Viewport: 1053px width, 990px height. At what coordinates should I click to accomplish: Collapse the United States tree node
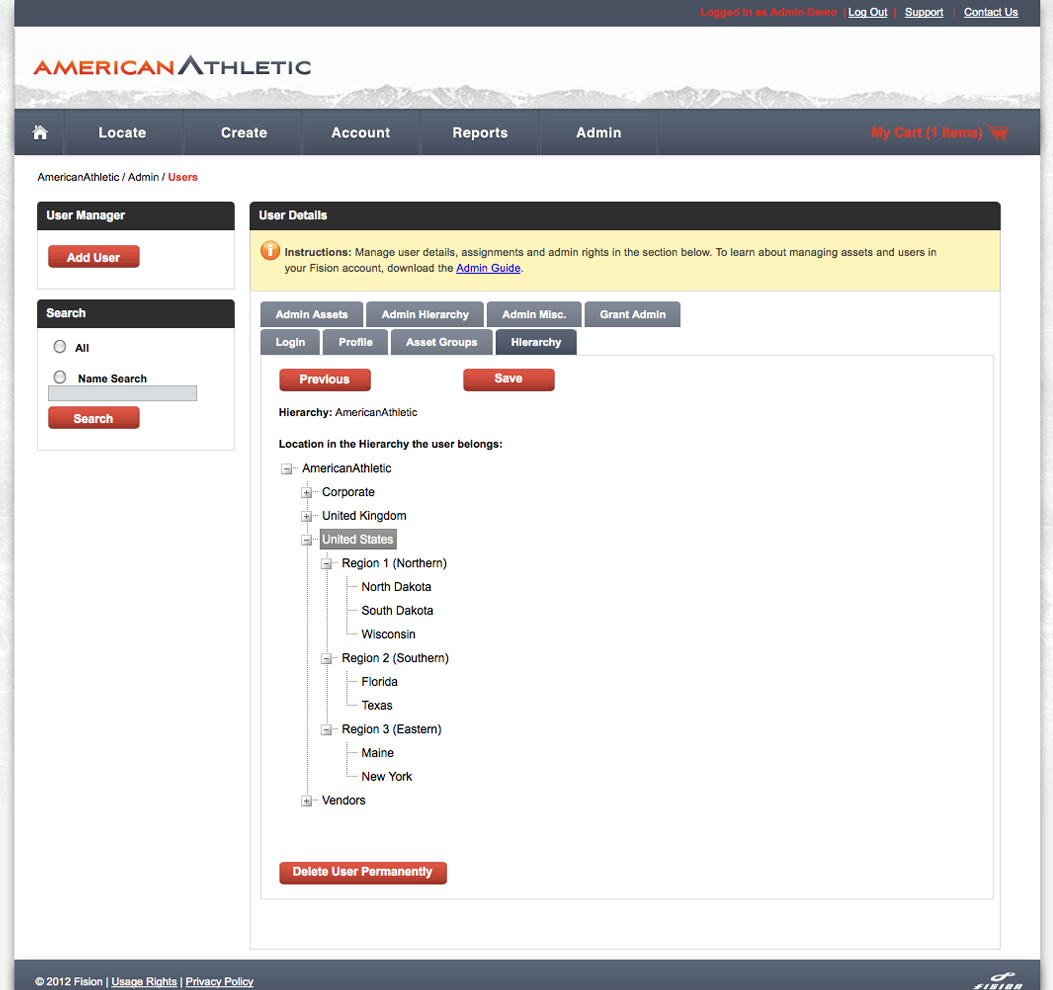pos(306,540)
